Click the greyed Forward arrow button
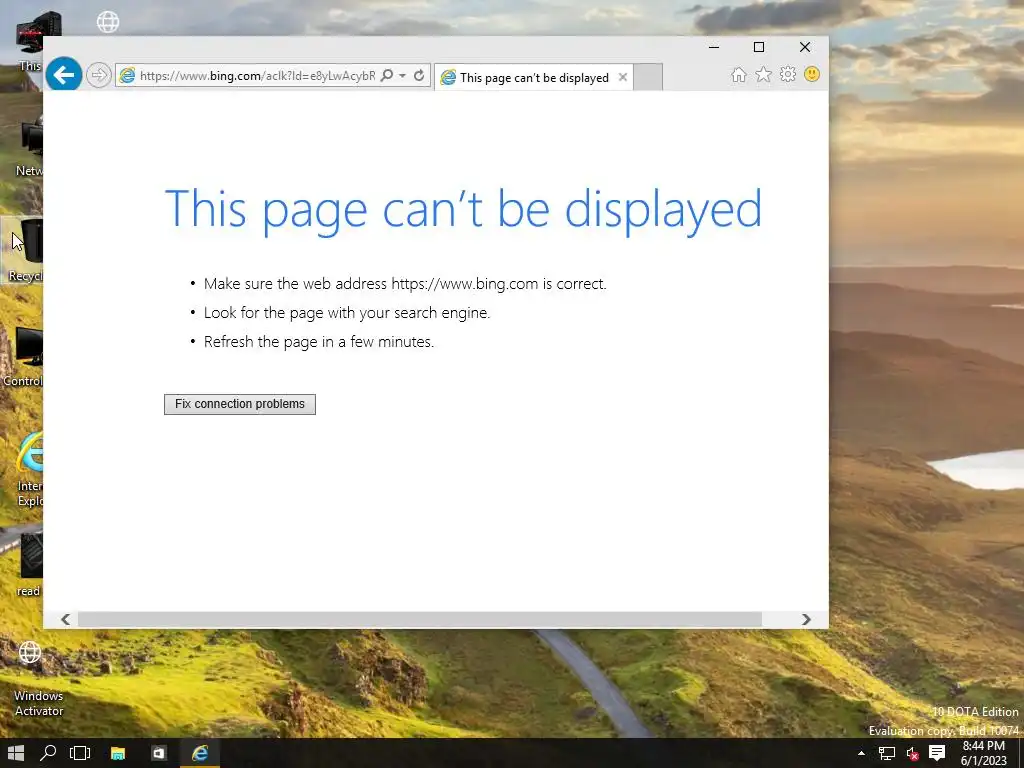Image resolution: width=1024 pixels, height=768 pixels. click(99, 75)
